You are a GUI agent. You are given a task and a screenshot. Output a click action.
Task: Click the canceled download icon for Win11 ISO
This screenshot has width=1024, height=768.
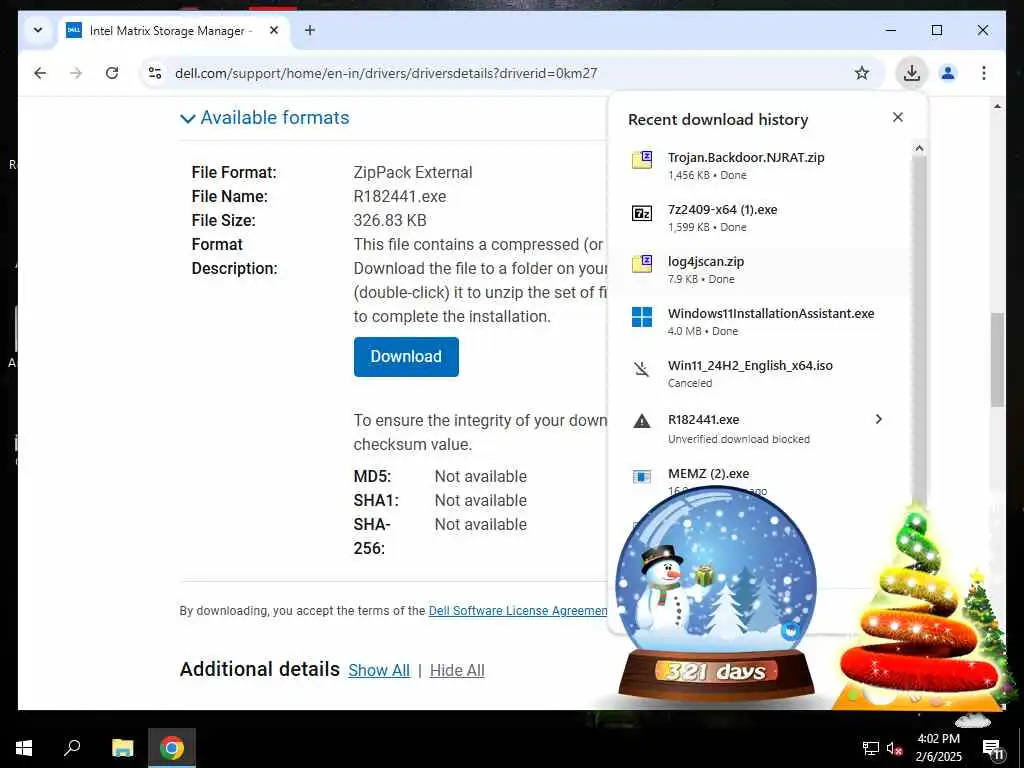(642, 369)
